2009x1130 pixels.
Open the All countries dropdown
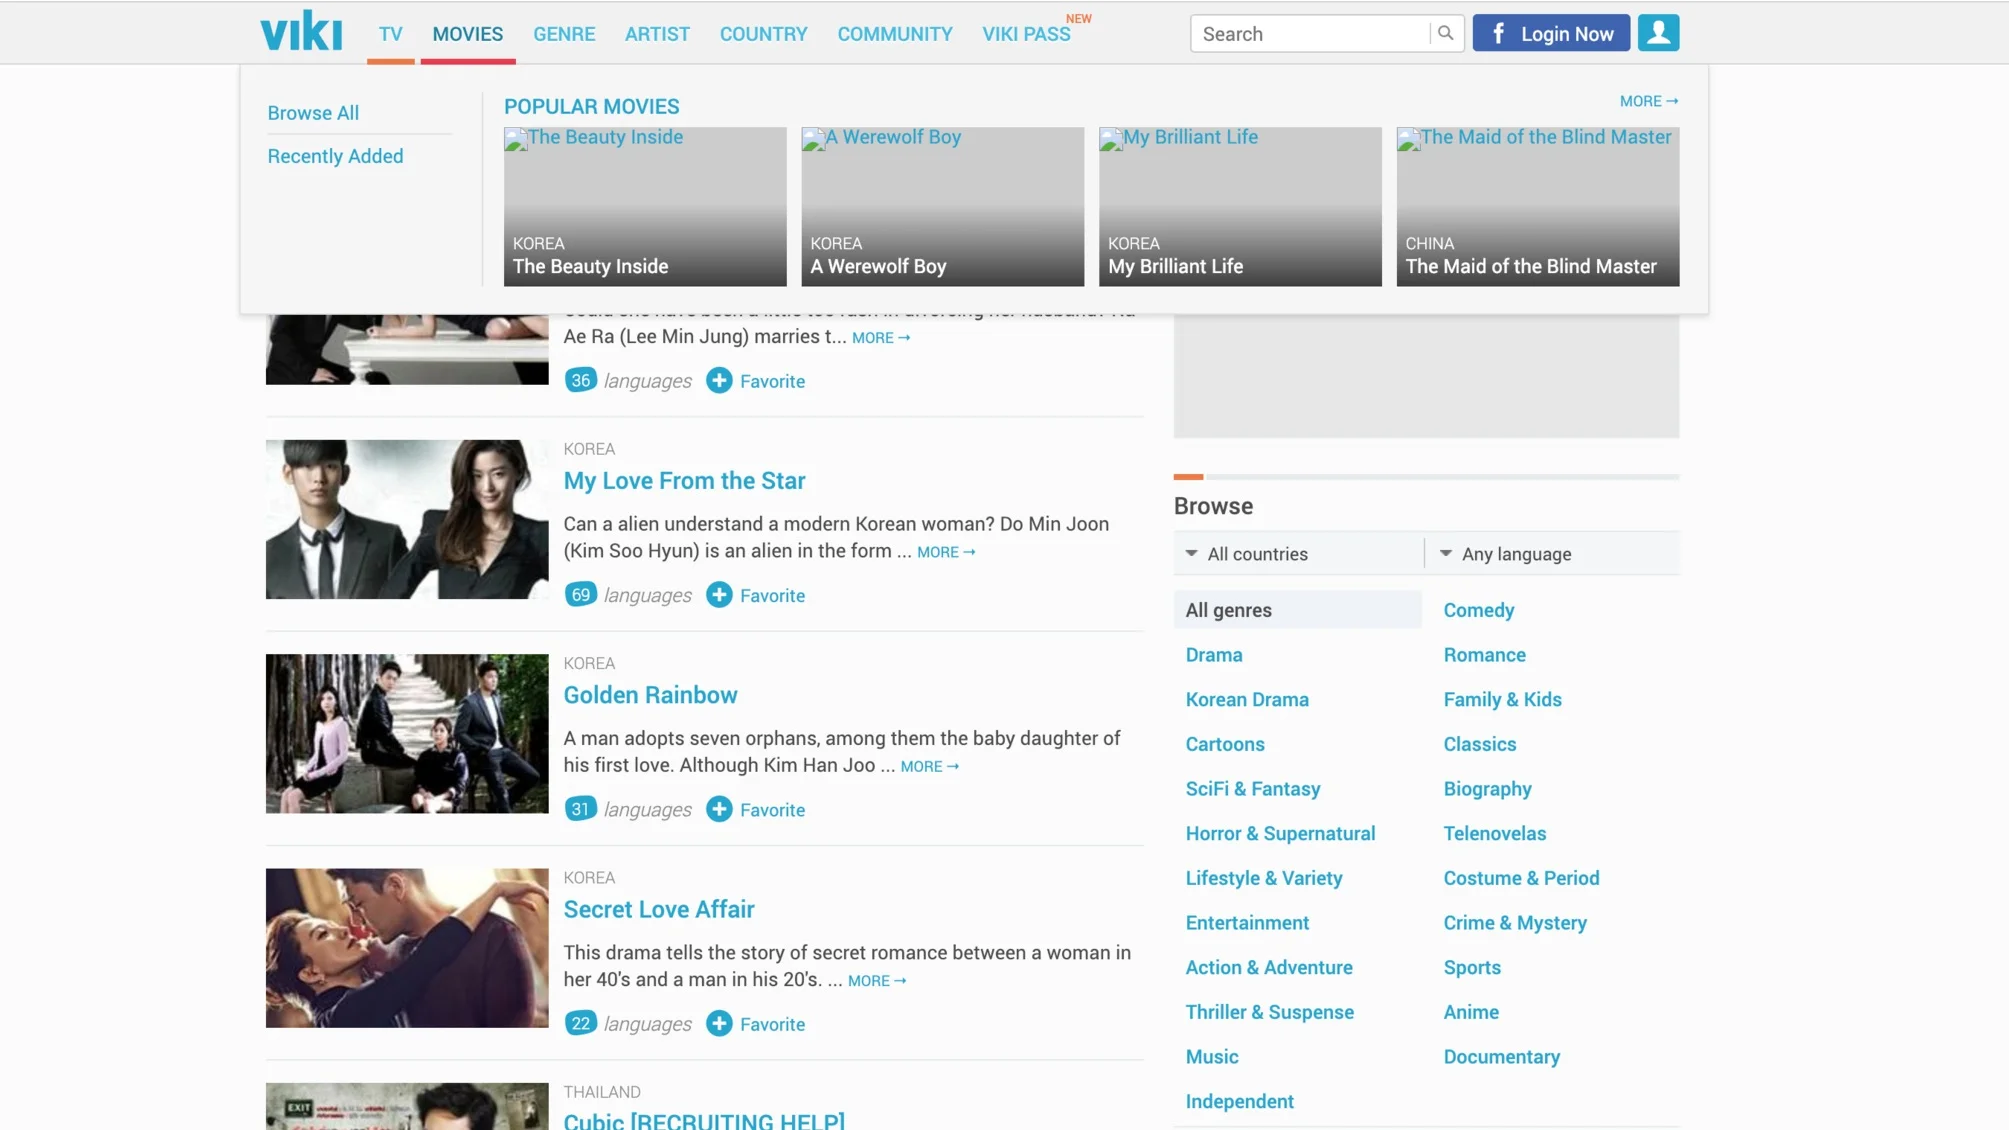pos(1298,554)
